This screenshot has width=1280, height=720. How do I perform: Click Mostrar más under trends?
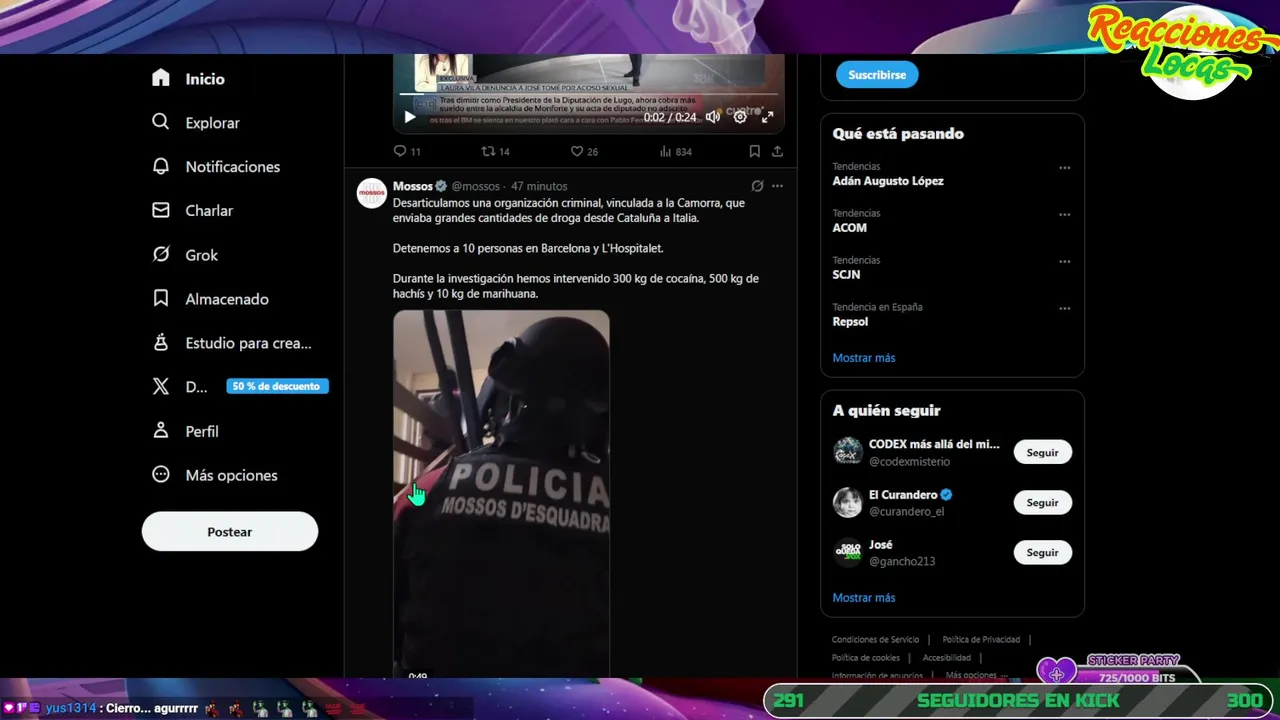tap(864, 358)
